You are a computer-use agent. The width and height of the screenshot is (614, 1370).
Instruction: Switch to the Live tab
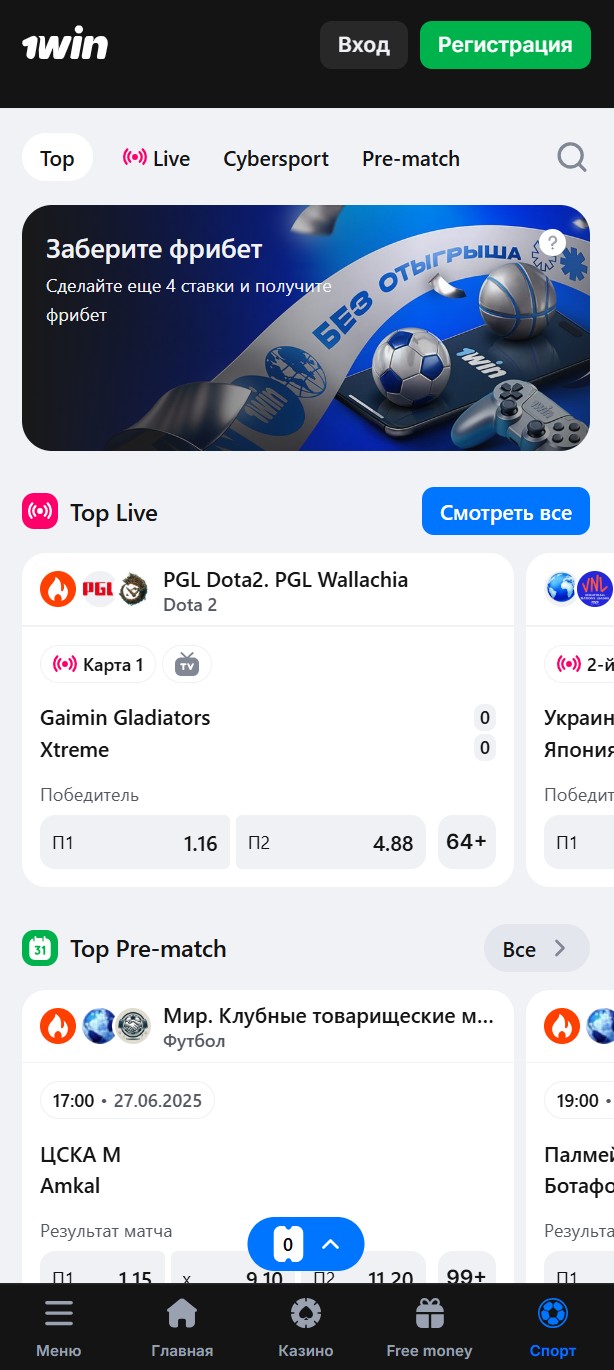pyautogui.click(x=156, y=158)
